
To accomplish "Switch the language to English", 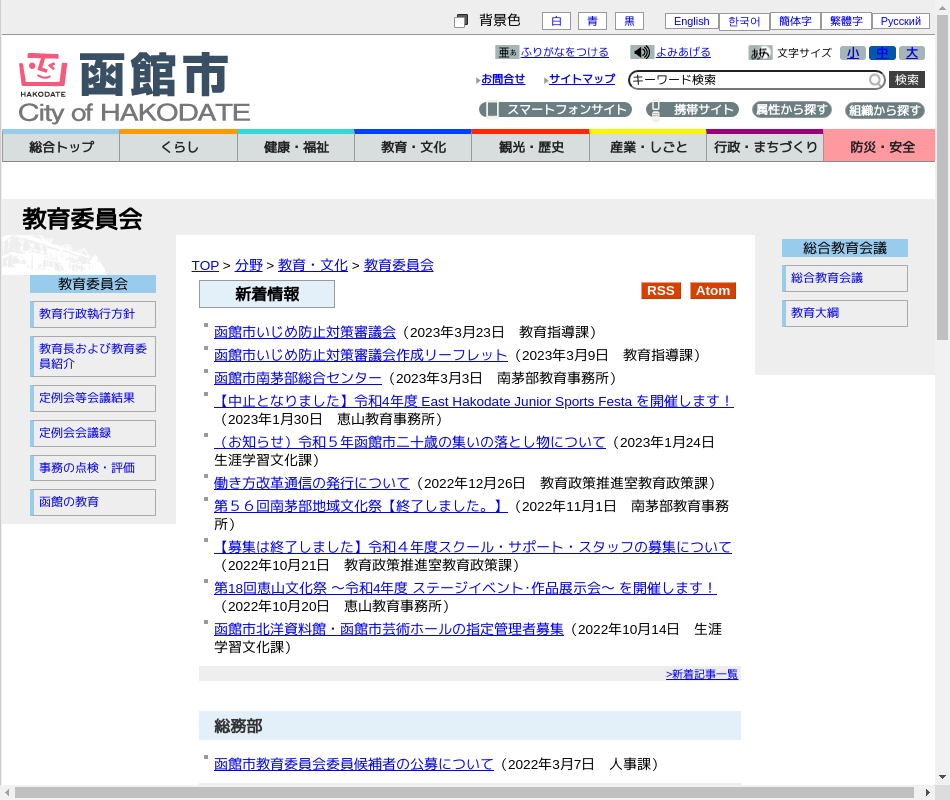I will click(x=691, y=21).
